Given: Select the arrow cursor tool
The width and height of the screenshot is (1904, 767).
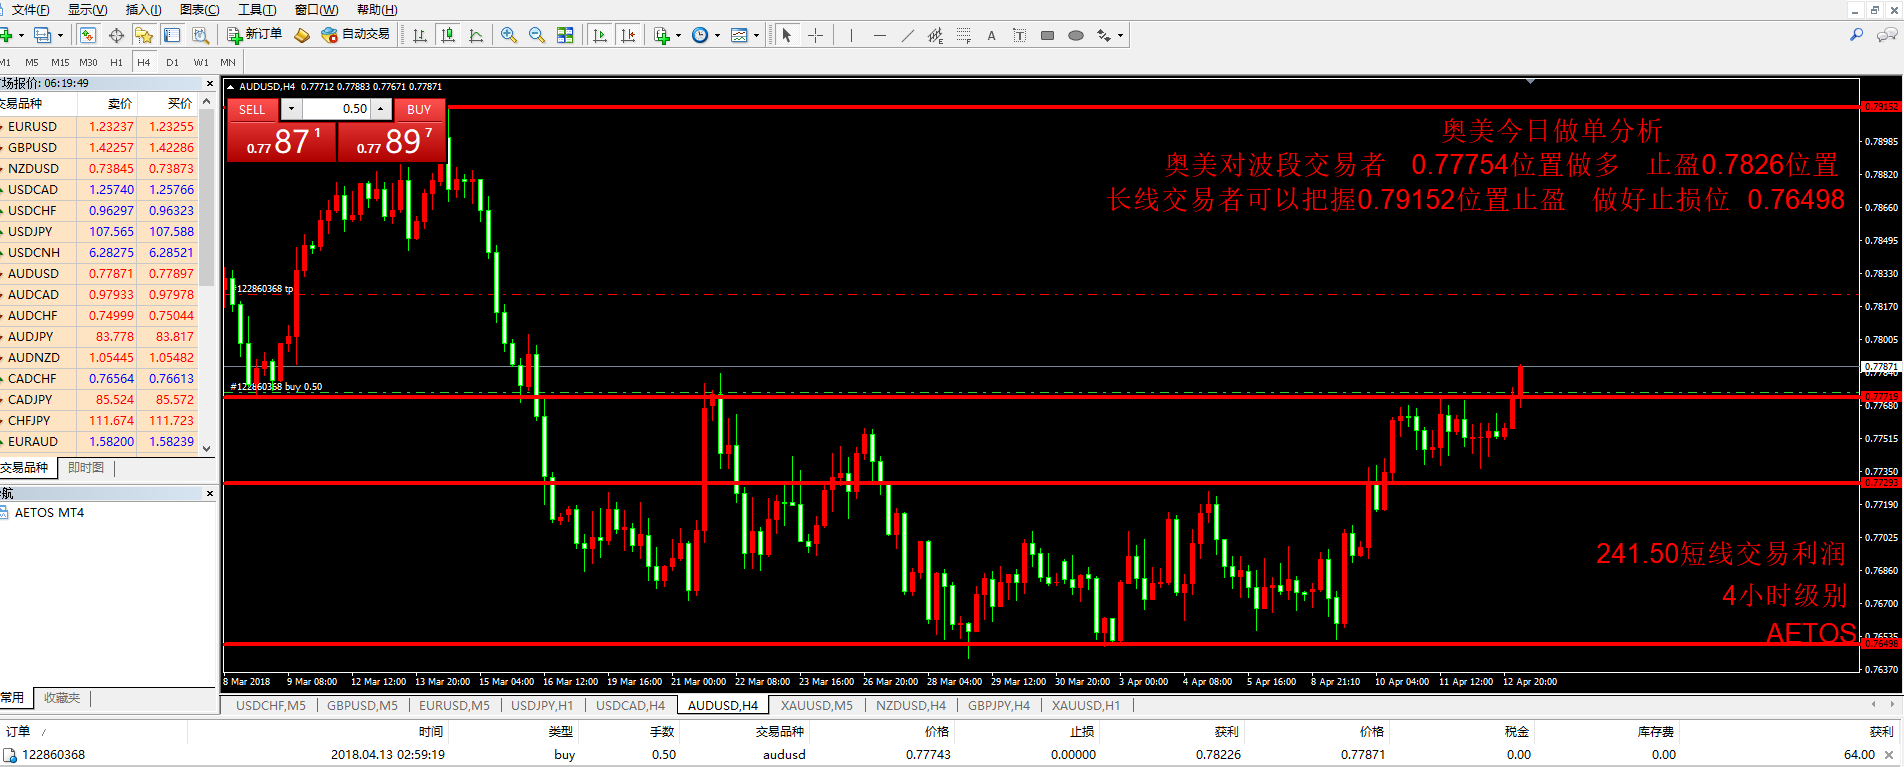Looking at the screenshot, I should [787, 35].
